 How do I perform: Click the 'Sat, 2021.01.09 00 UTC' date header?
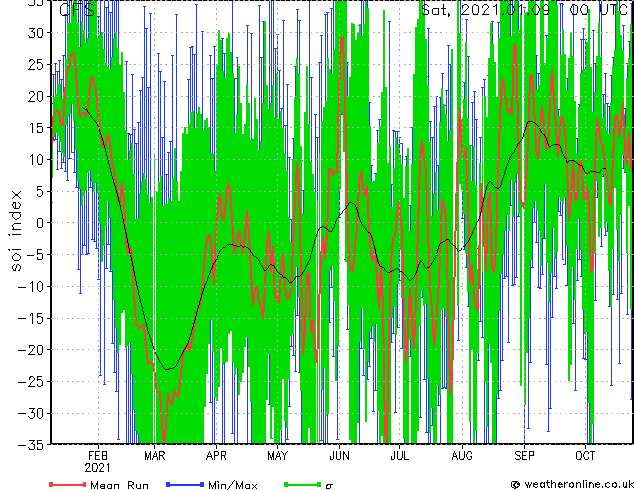[x=524, y=9]
